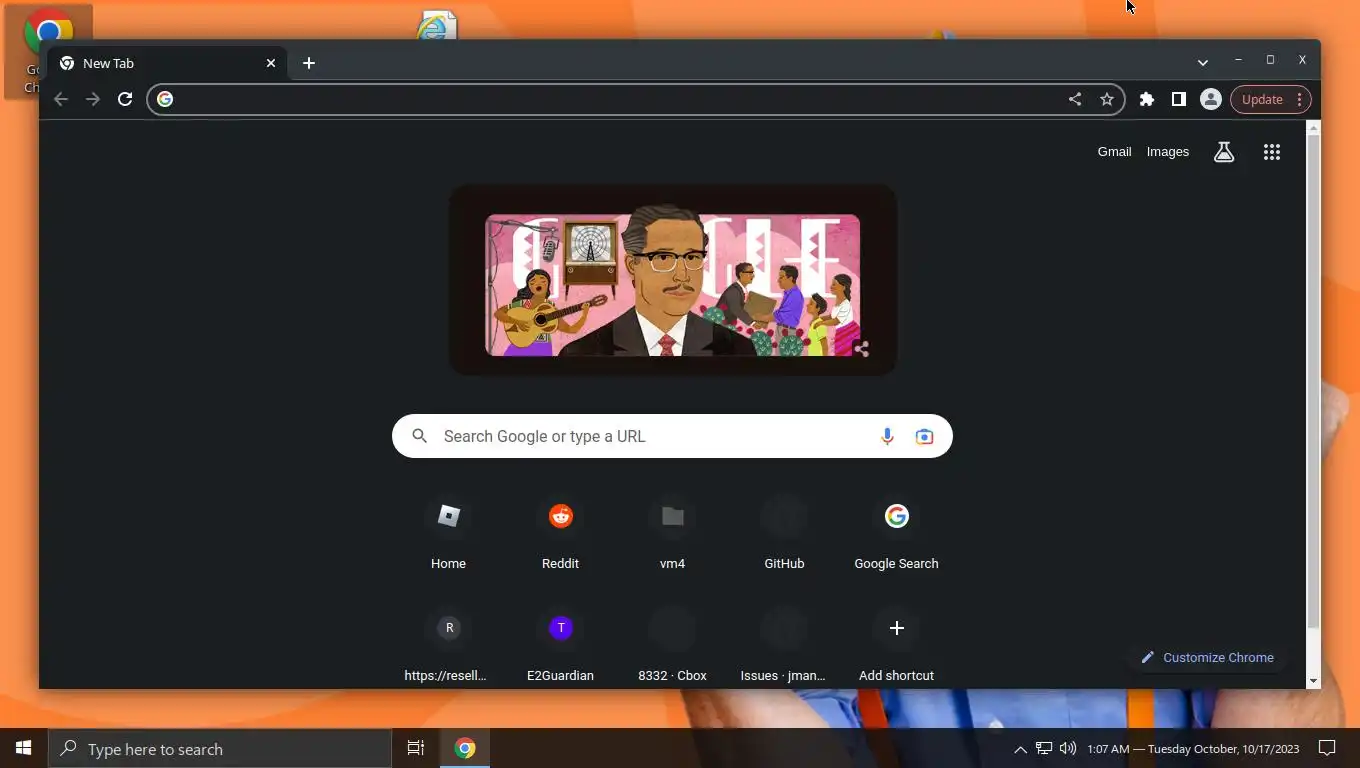Click the Type here to search box
Image resolution: width=1360 pixels, height=768 pixels.
tap(220, 749)
